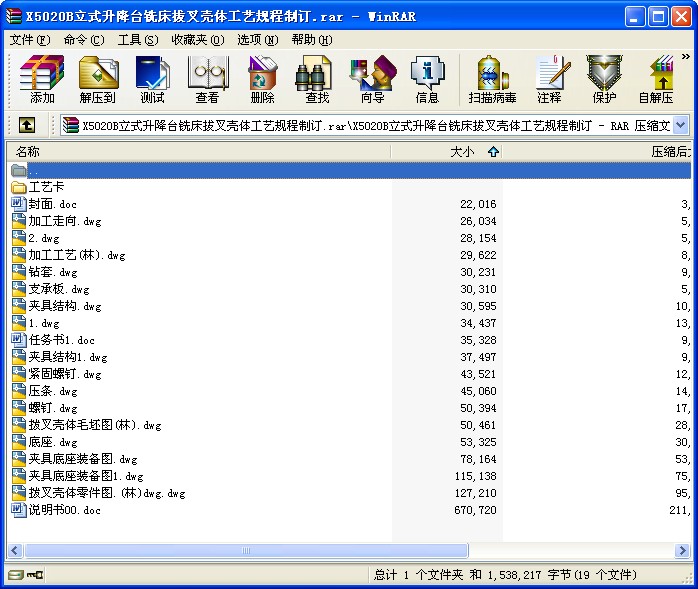Click the 添加 (Add) toolbar icon
Image resolution: width=698 pixels, height=589 pixels.
[42, 79]
